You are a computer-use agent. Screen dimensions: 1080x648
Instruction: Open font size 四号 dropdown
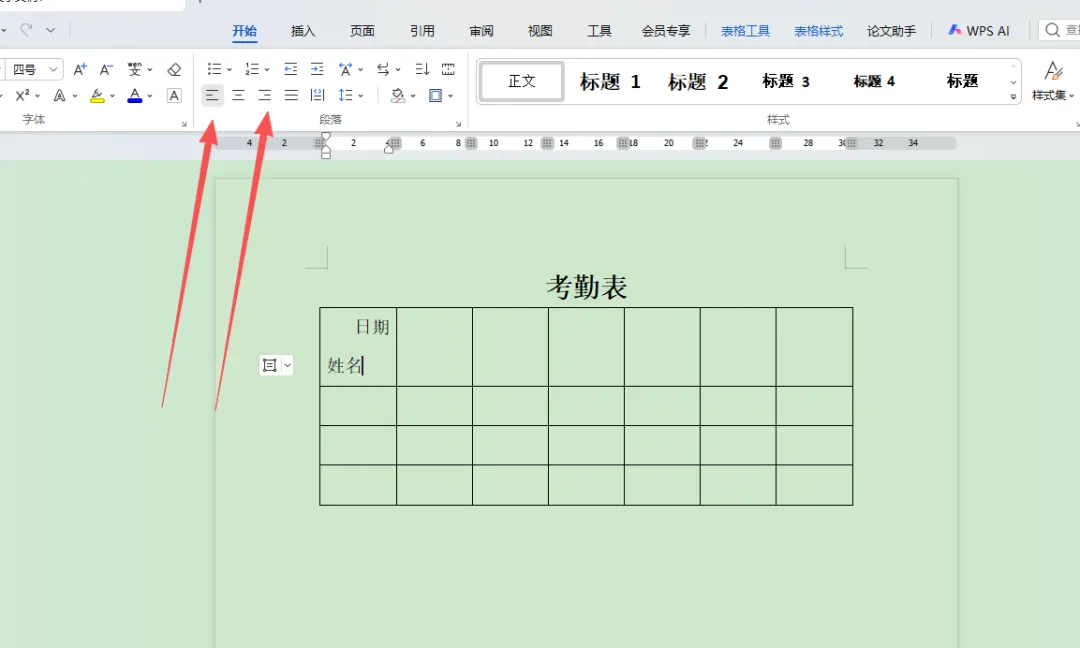[53, 70]
